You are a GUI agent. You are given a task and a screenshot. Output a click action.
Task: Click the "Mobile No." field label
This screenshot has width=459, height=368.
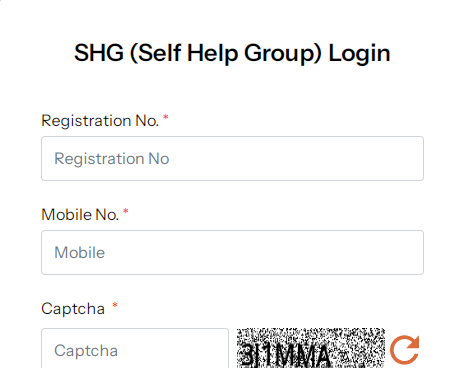coord(80,215)
